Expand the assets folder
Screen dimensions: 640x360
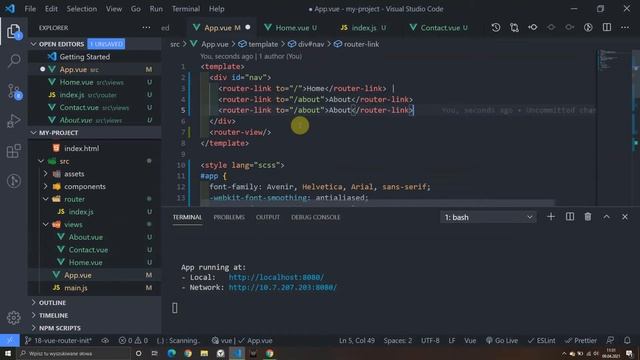pos(46,174)
